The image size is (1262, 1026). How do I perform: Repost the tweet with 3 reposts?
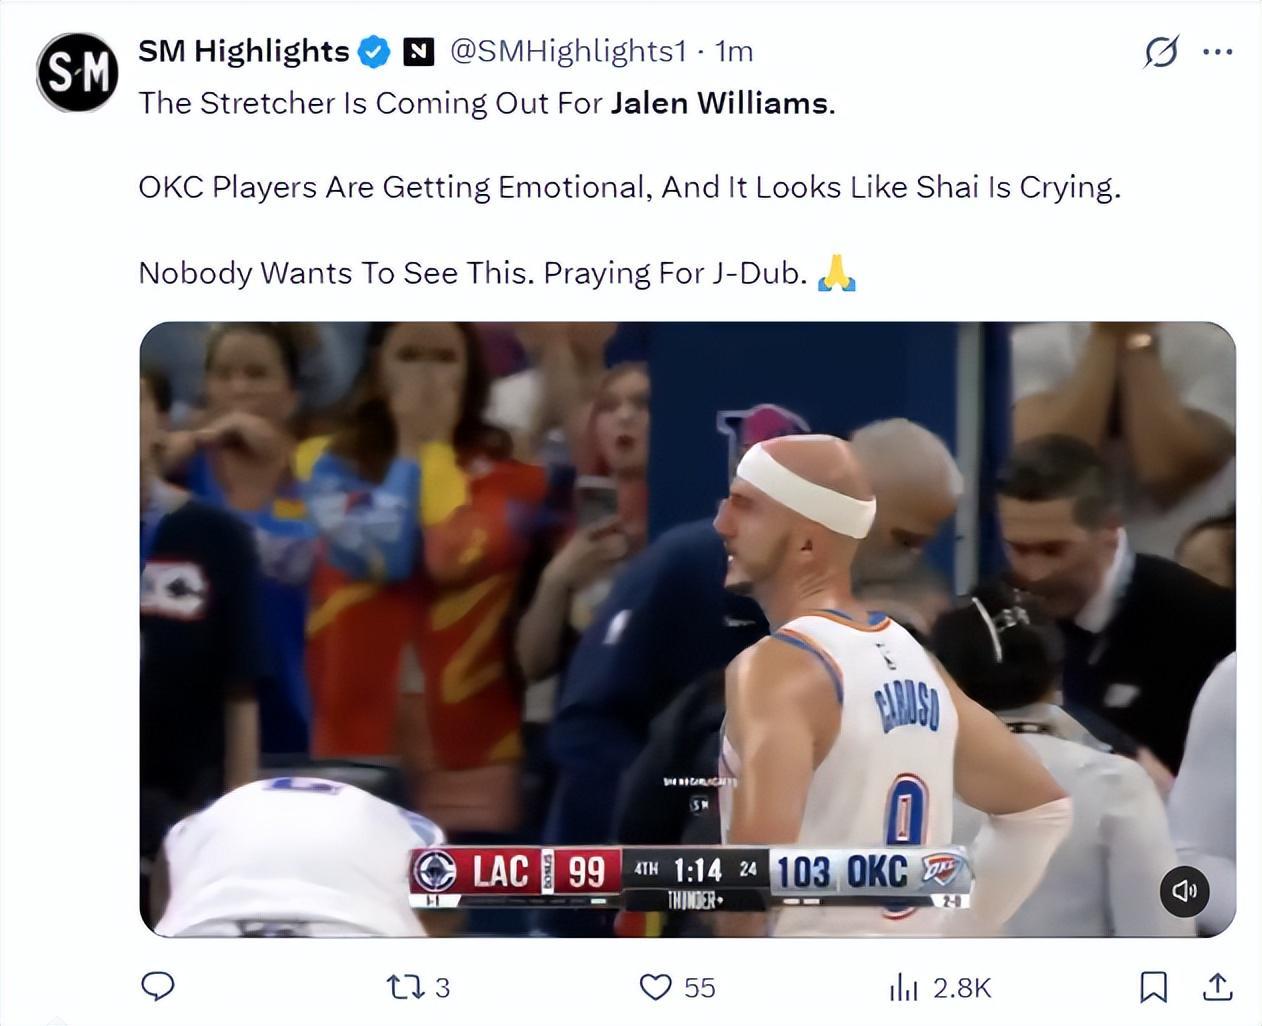coord(418,988)
